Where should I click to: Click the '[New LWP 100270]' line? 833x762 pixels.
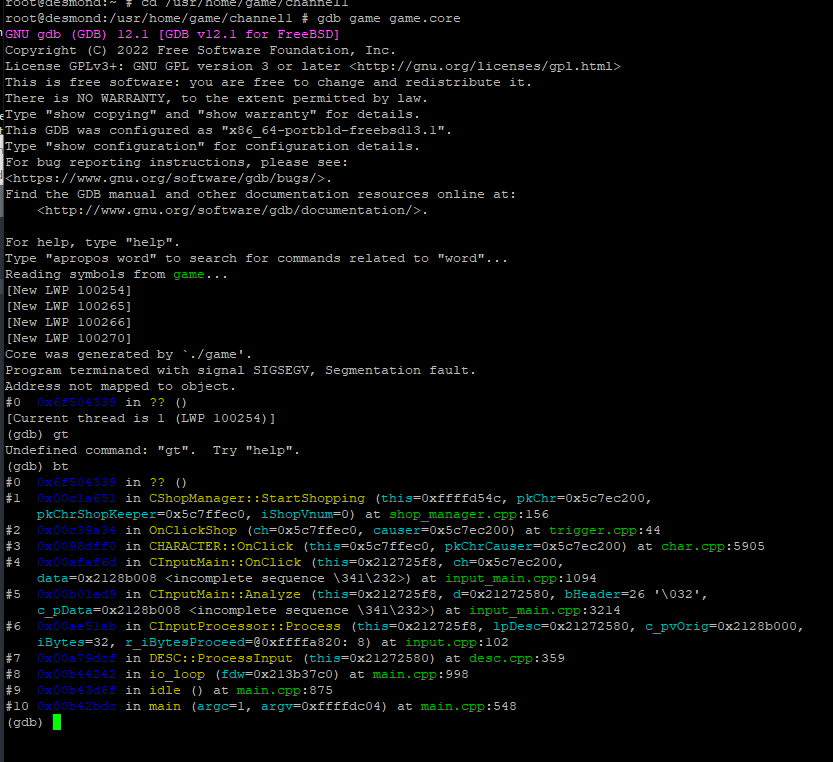(x=68, y=338)
